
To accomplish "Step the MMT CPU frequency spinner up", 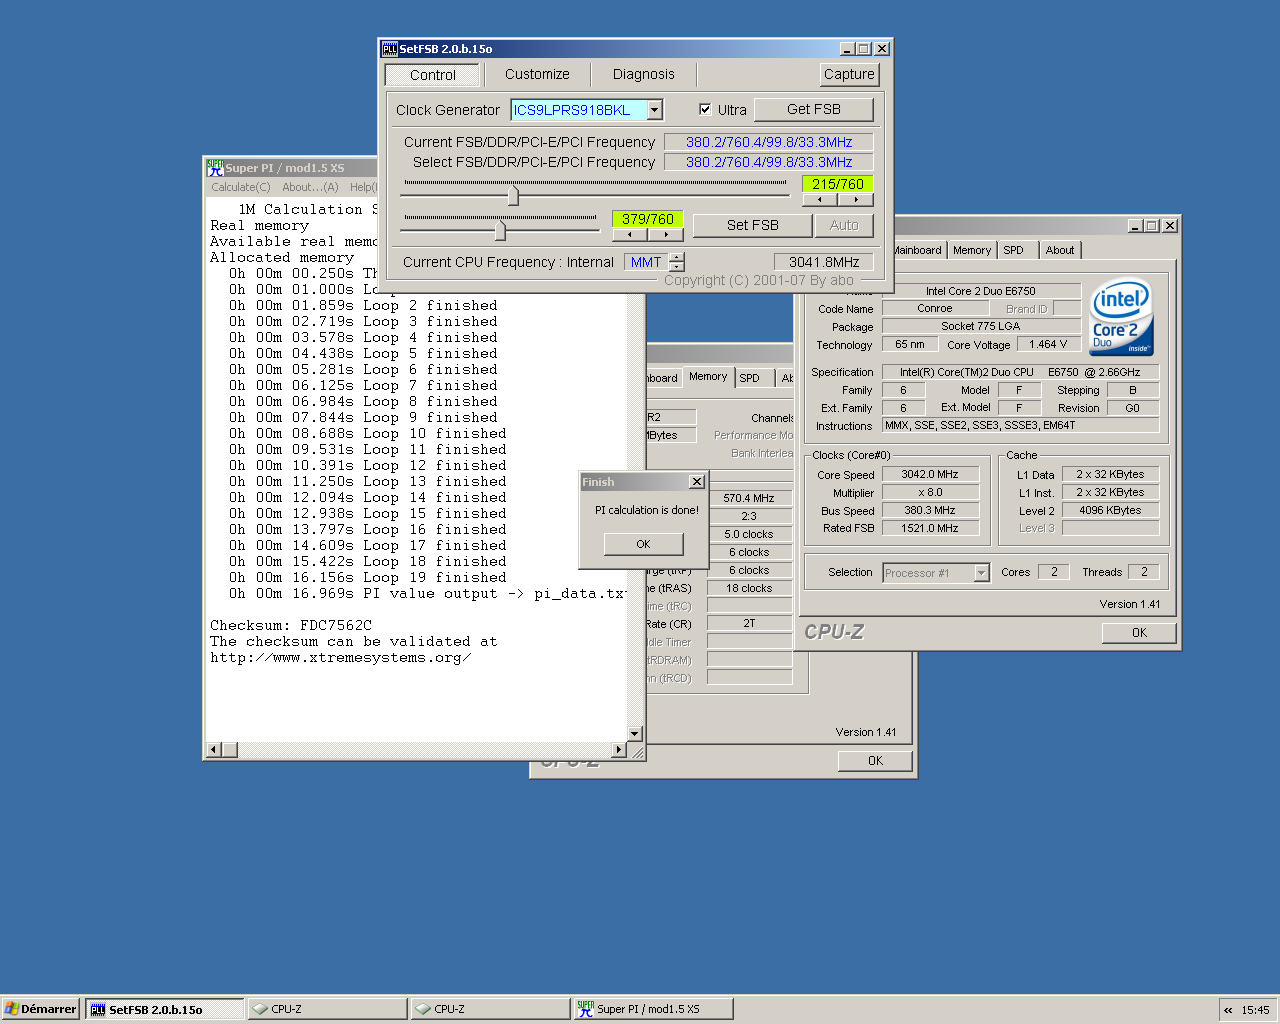I will [x=677, y=257].
